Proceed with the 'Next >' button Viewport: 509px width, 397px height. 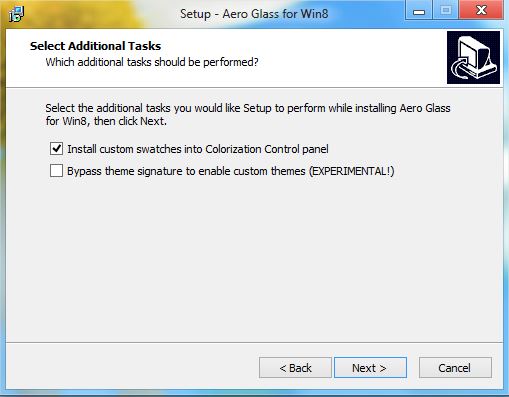point(370,368)
